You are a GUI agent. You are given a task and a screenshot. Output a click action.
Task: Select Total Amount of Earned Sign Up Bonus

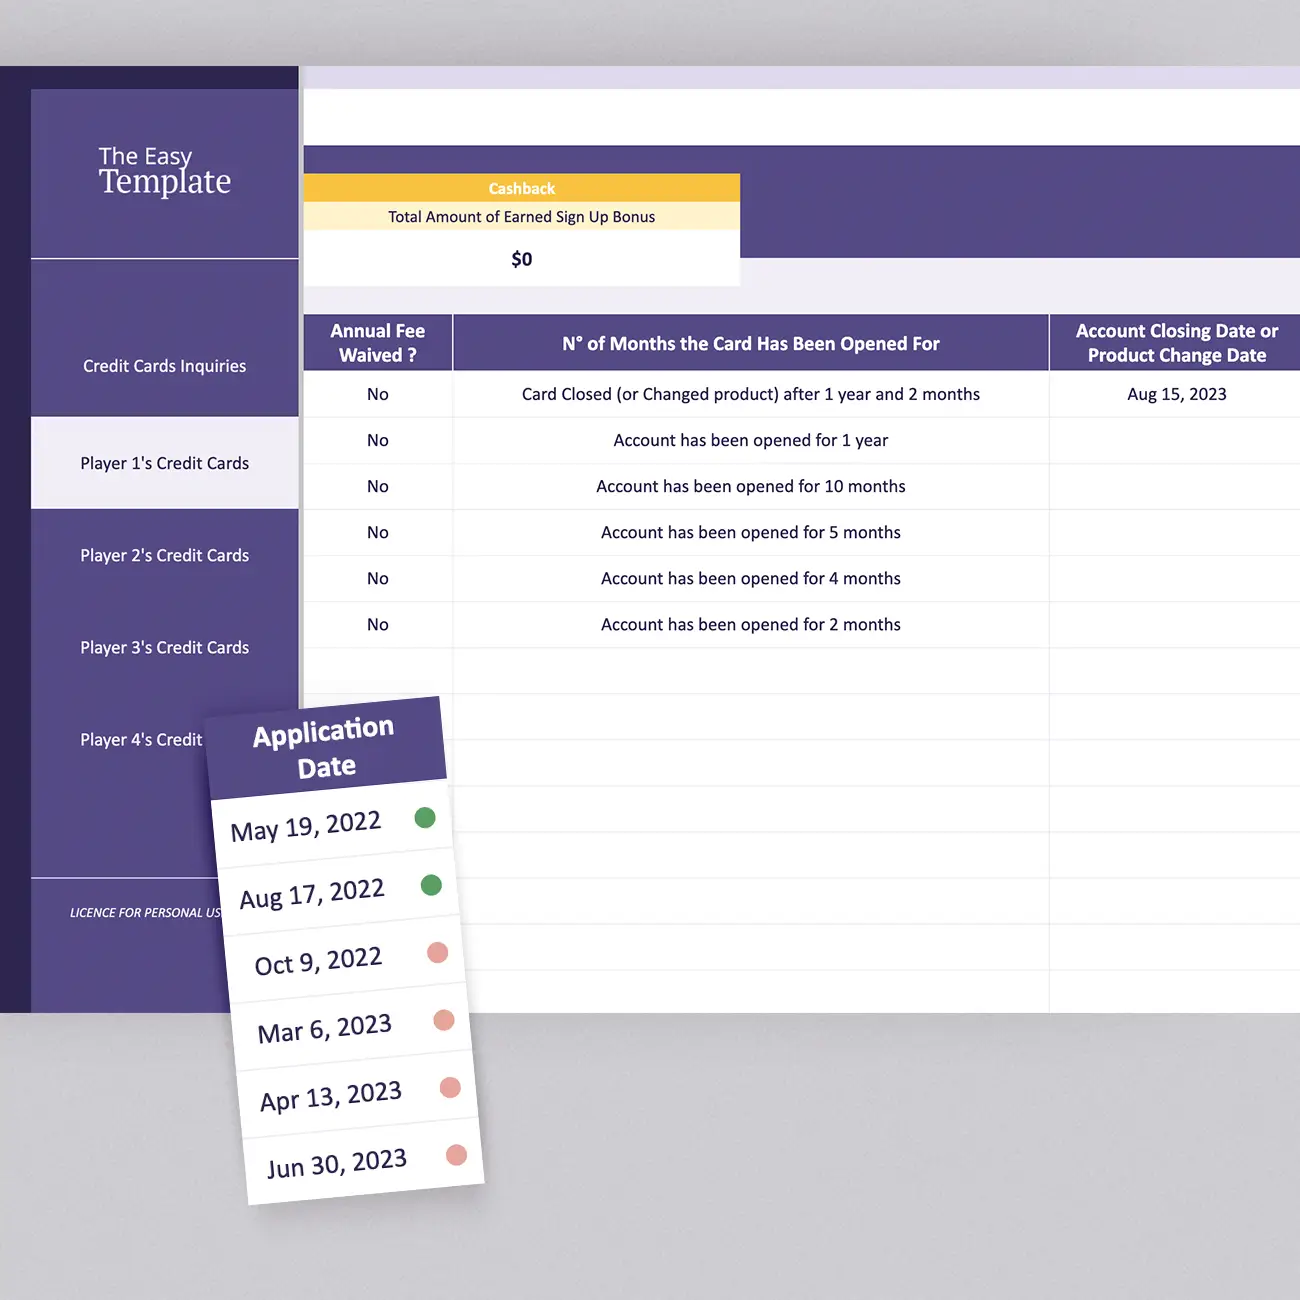click(x=522, y=216)
